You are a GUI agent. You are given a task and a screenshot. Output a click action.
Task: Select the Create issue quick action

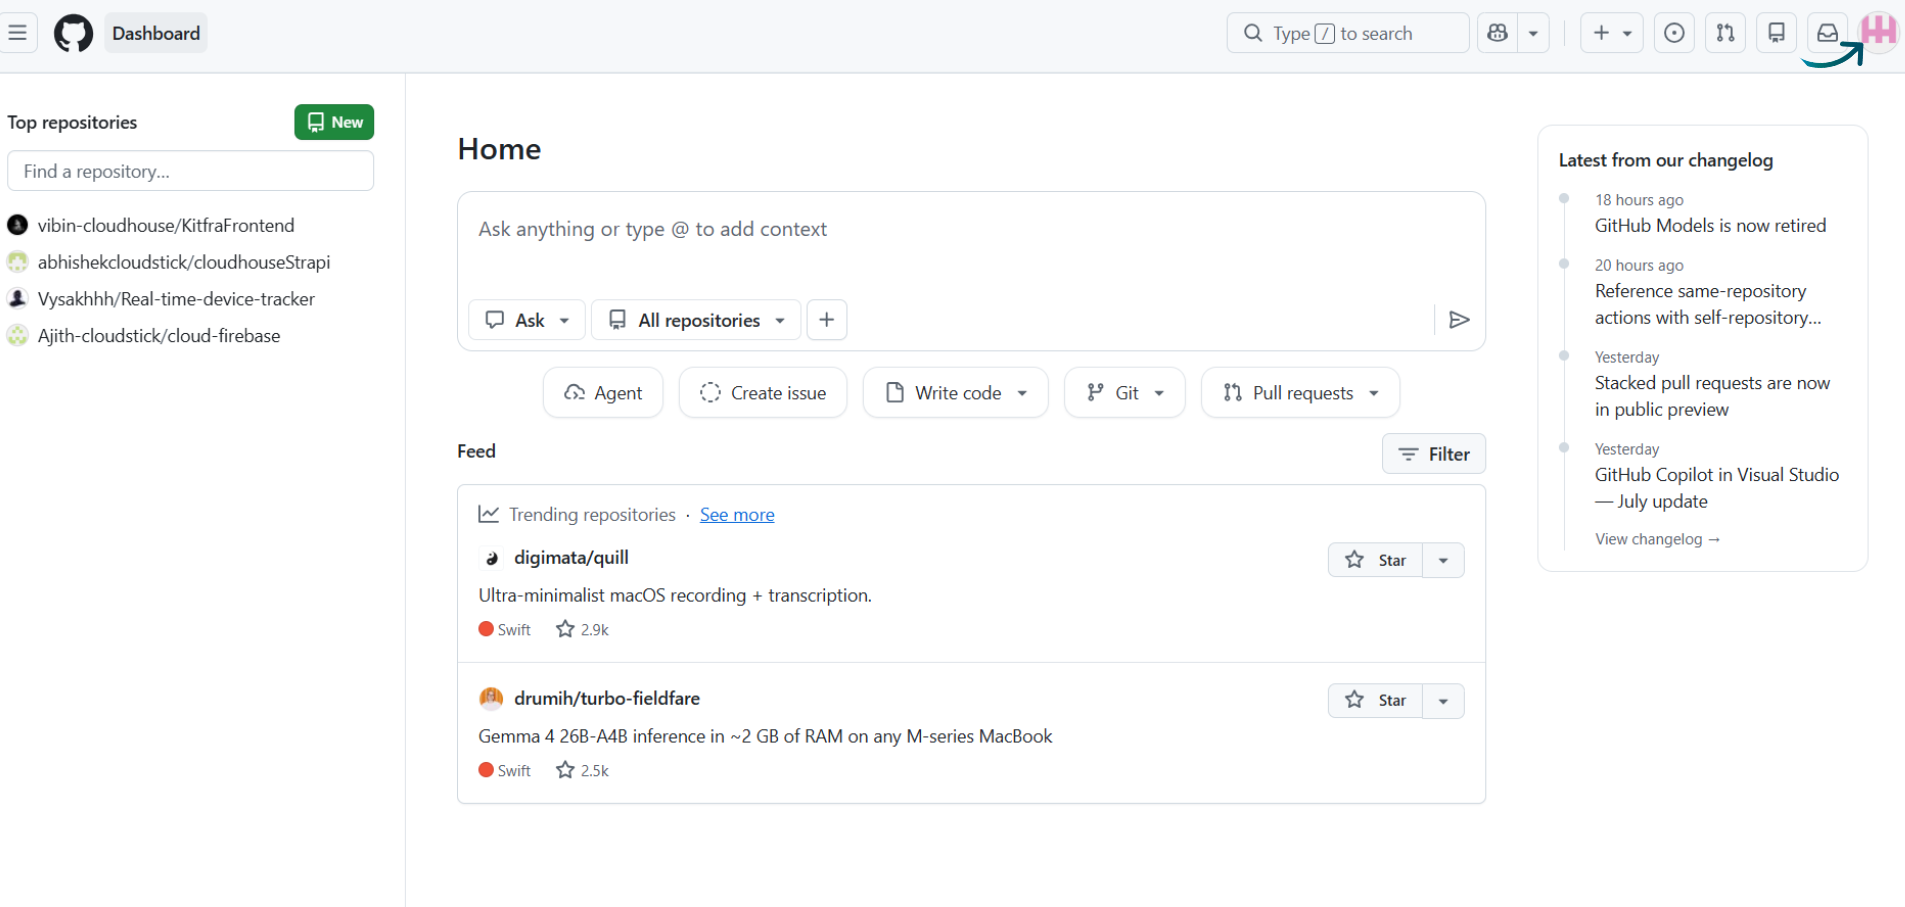coord(763,393)
